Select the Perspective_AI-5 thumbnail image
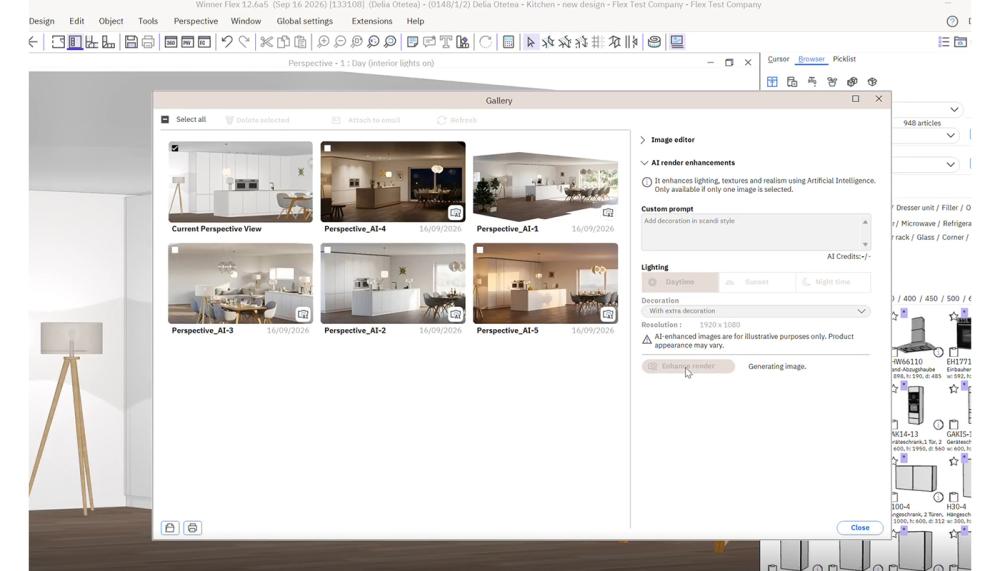The height and width of the screenshot is (571, 1000). tap(545, 283)
